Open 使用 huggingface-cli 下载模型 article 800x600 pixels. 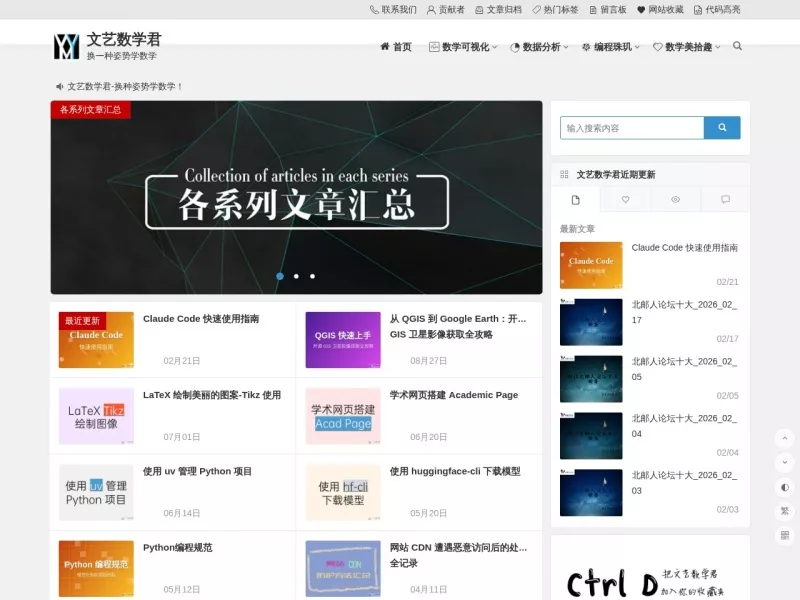tap(455, 471)
